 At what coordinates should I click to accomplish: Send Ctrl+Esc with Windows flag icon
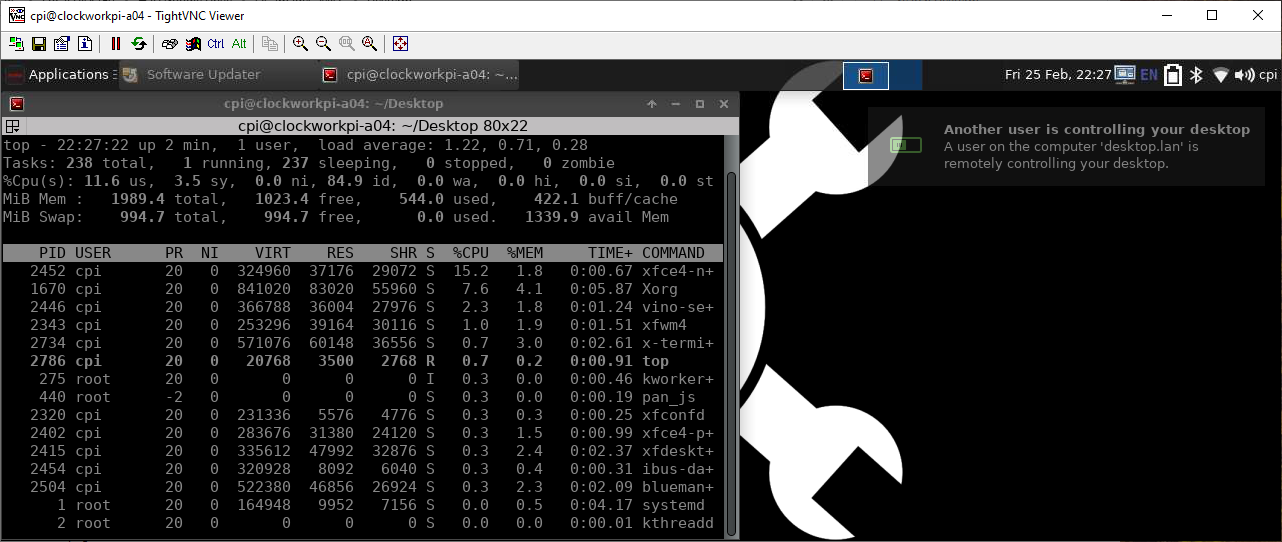(x=193, y=44)
